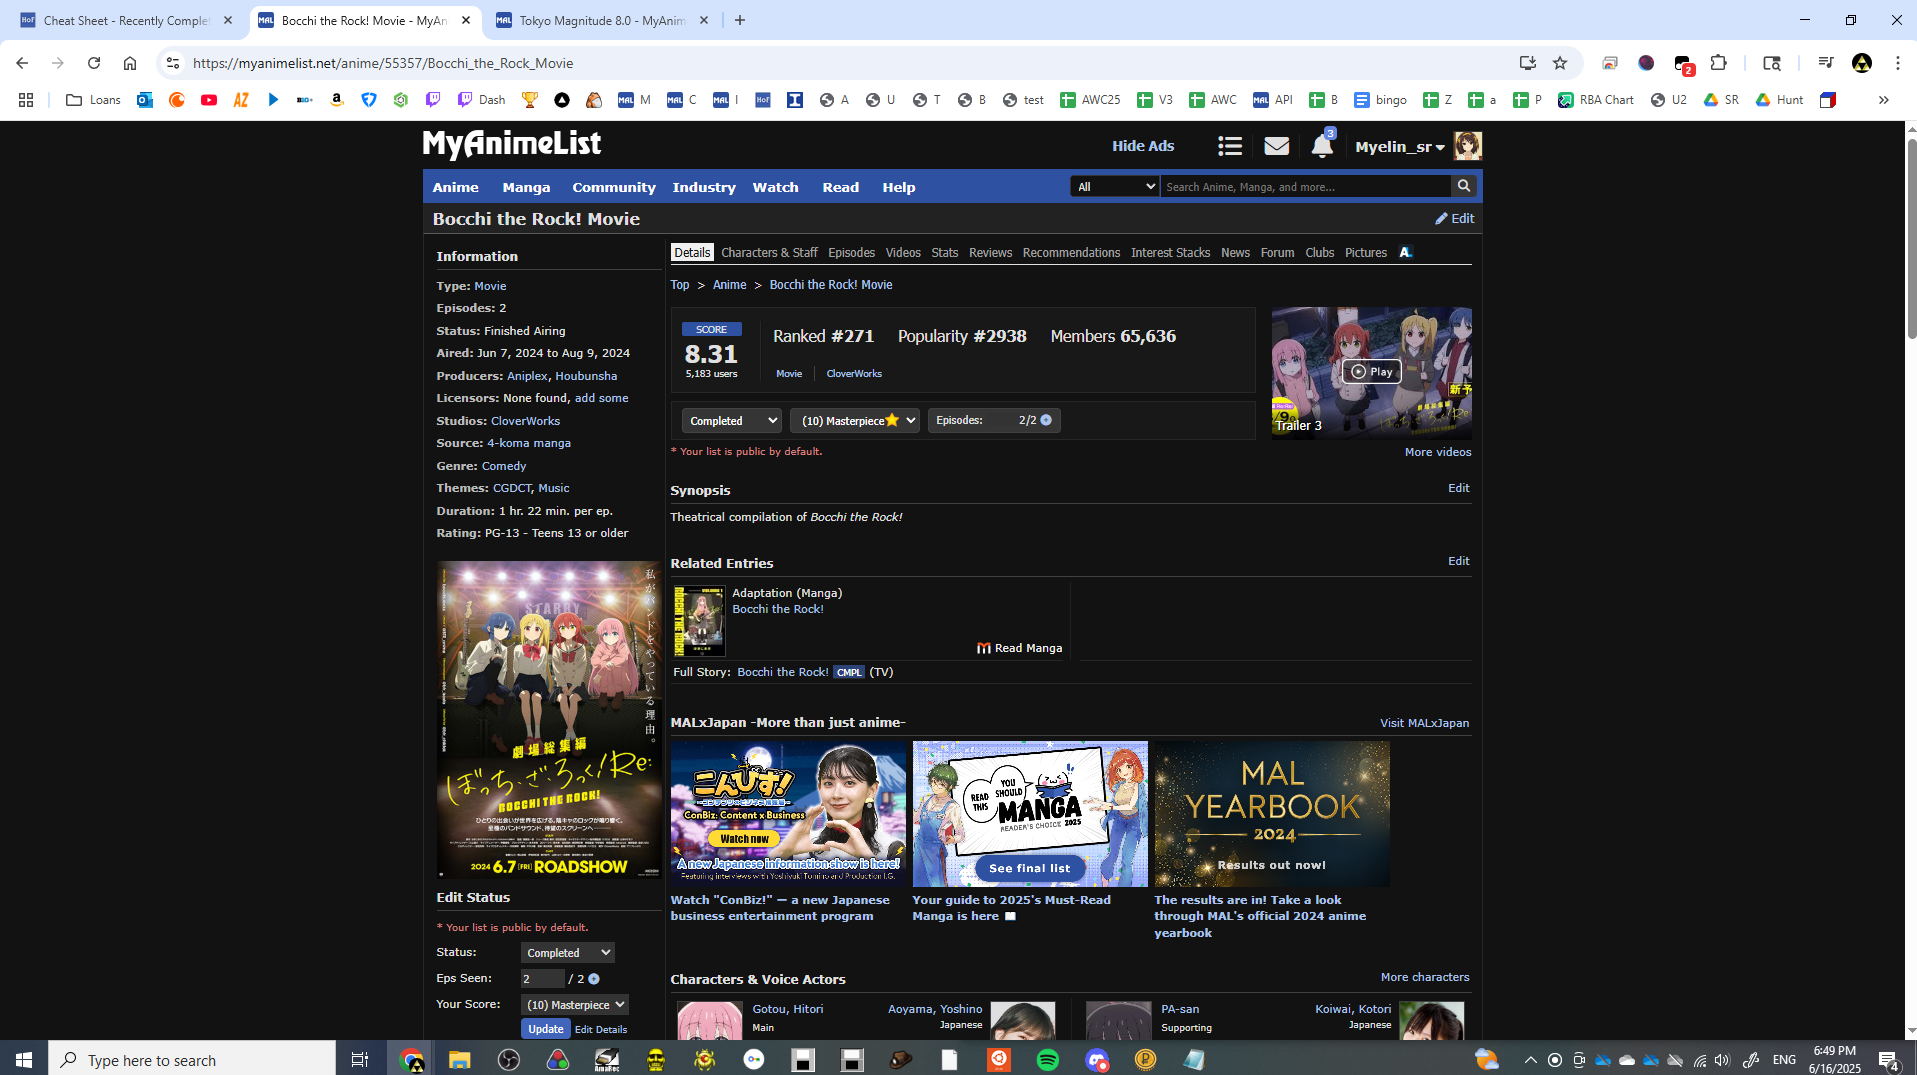Viewport: 1917px width, 1075px height.
Task: Click the Update button
Action: (546, 1029)
